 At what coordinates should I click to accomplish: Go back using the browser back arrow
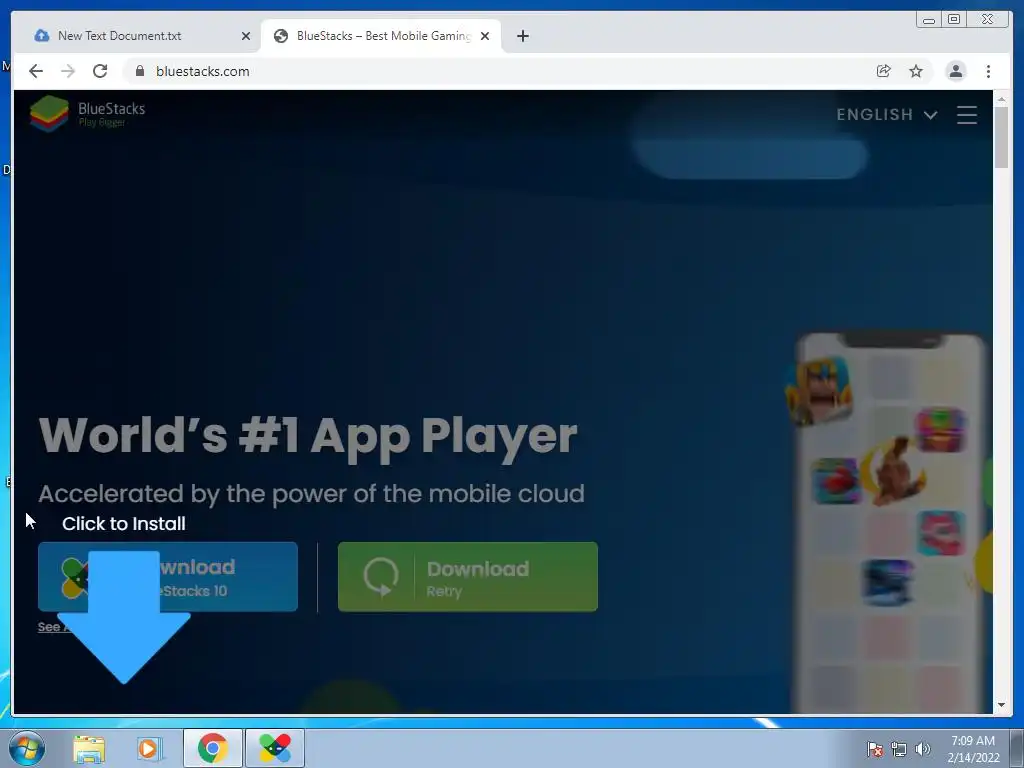[x=36, y=71]
